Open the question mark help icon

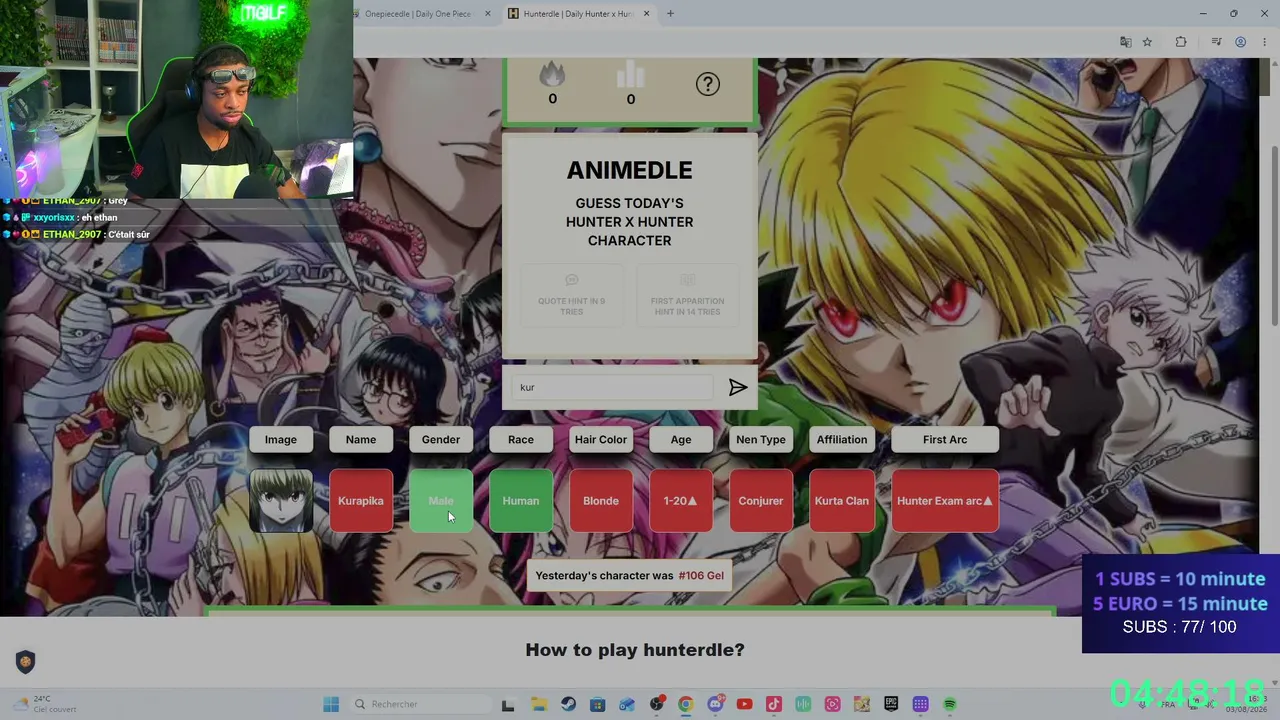tap(708, 84)
